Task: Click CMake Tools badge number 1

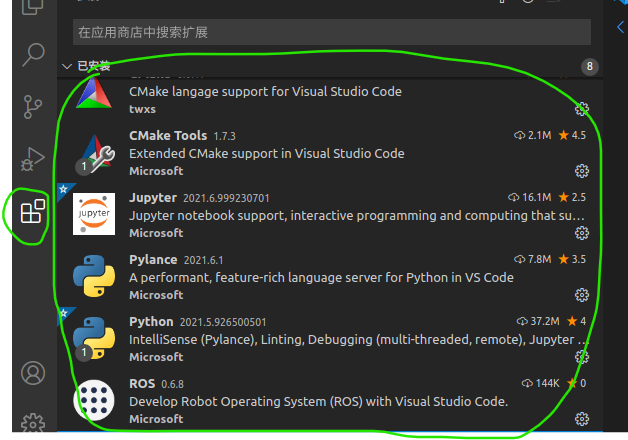Action: point(84,166)
